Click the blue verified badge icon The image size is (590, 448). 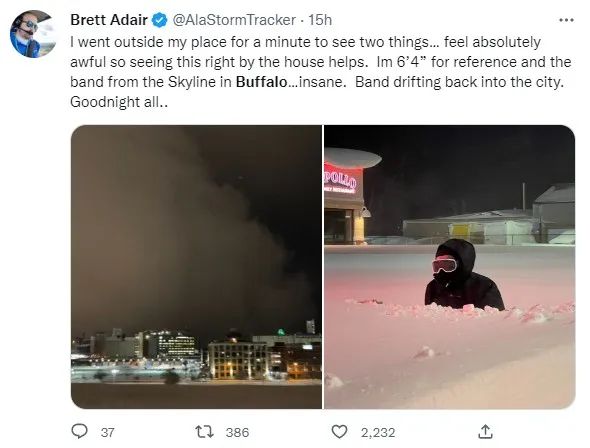(x=159, y=20)
